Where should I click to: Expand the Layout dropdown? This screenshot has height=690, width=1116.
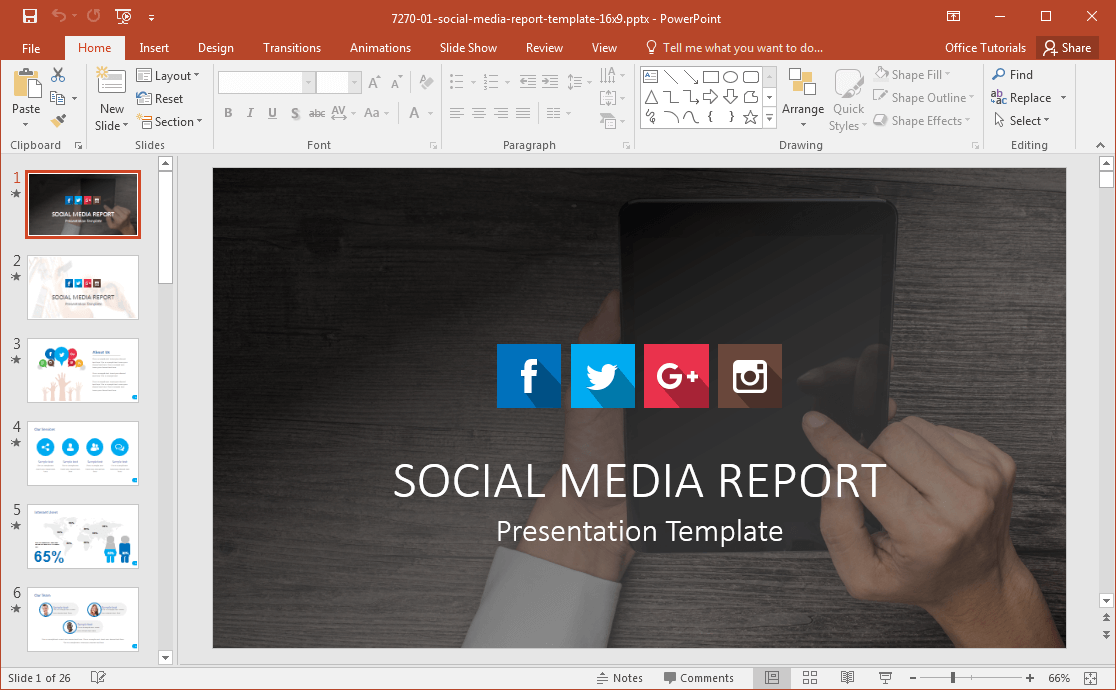coord(168,76)
